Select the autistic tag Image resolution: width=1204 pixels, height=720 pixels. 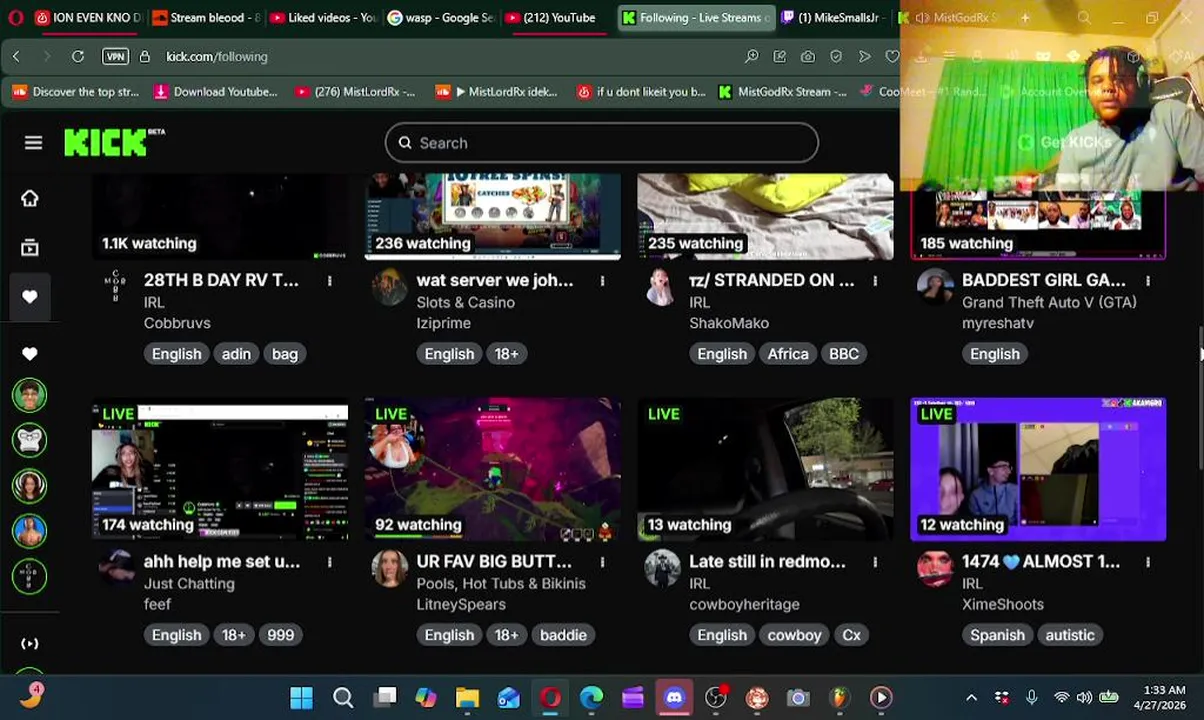pyautogui.click(x=1070, y=635)
